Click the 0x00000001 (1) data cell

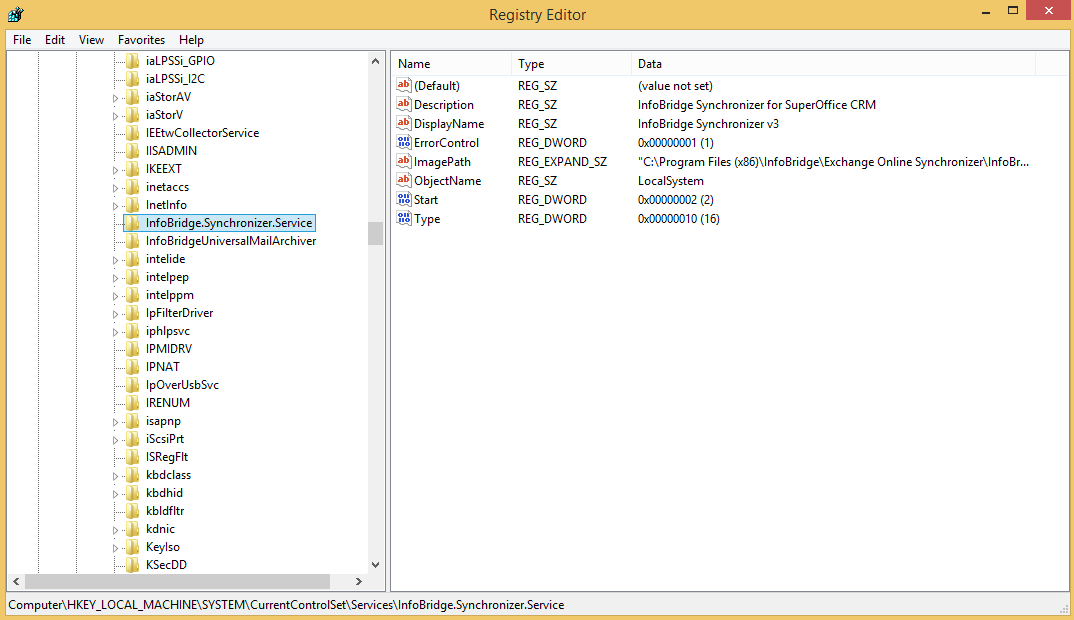[x=675, y=142]
